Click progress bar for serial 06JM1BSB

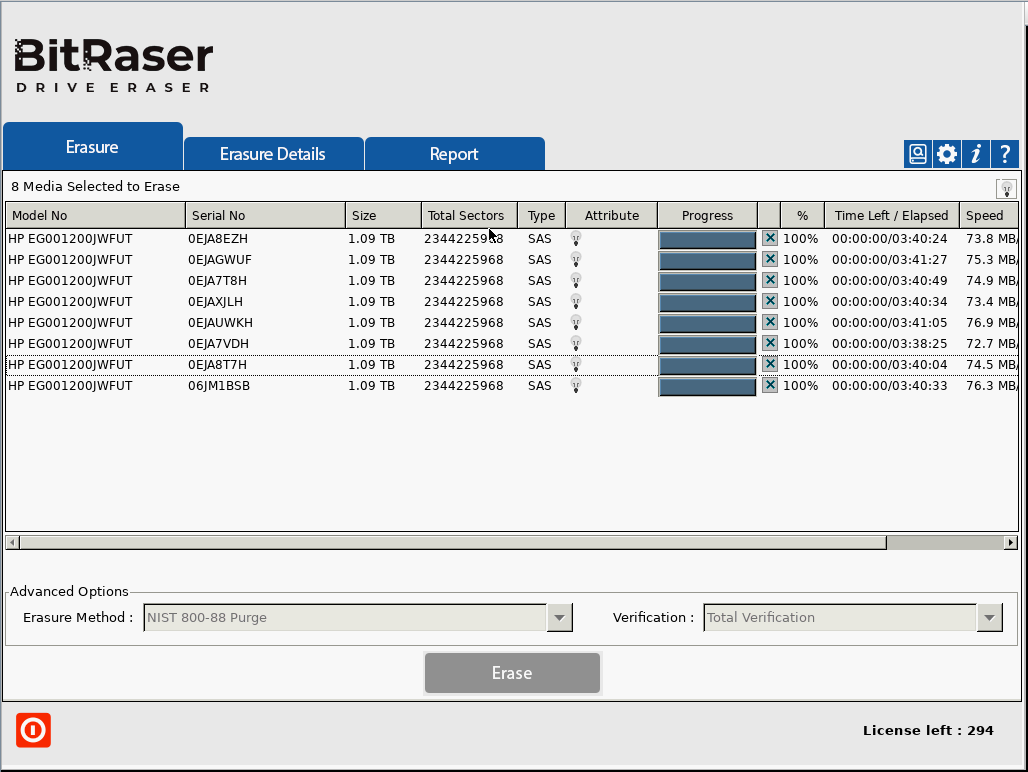[x=707, y=386]
